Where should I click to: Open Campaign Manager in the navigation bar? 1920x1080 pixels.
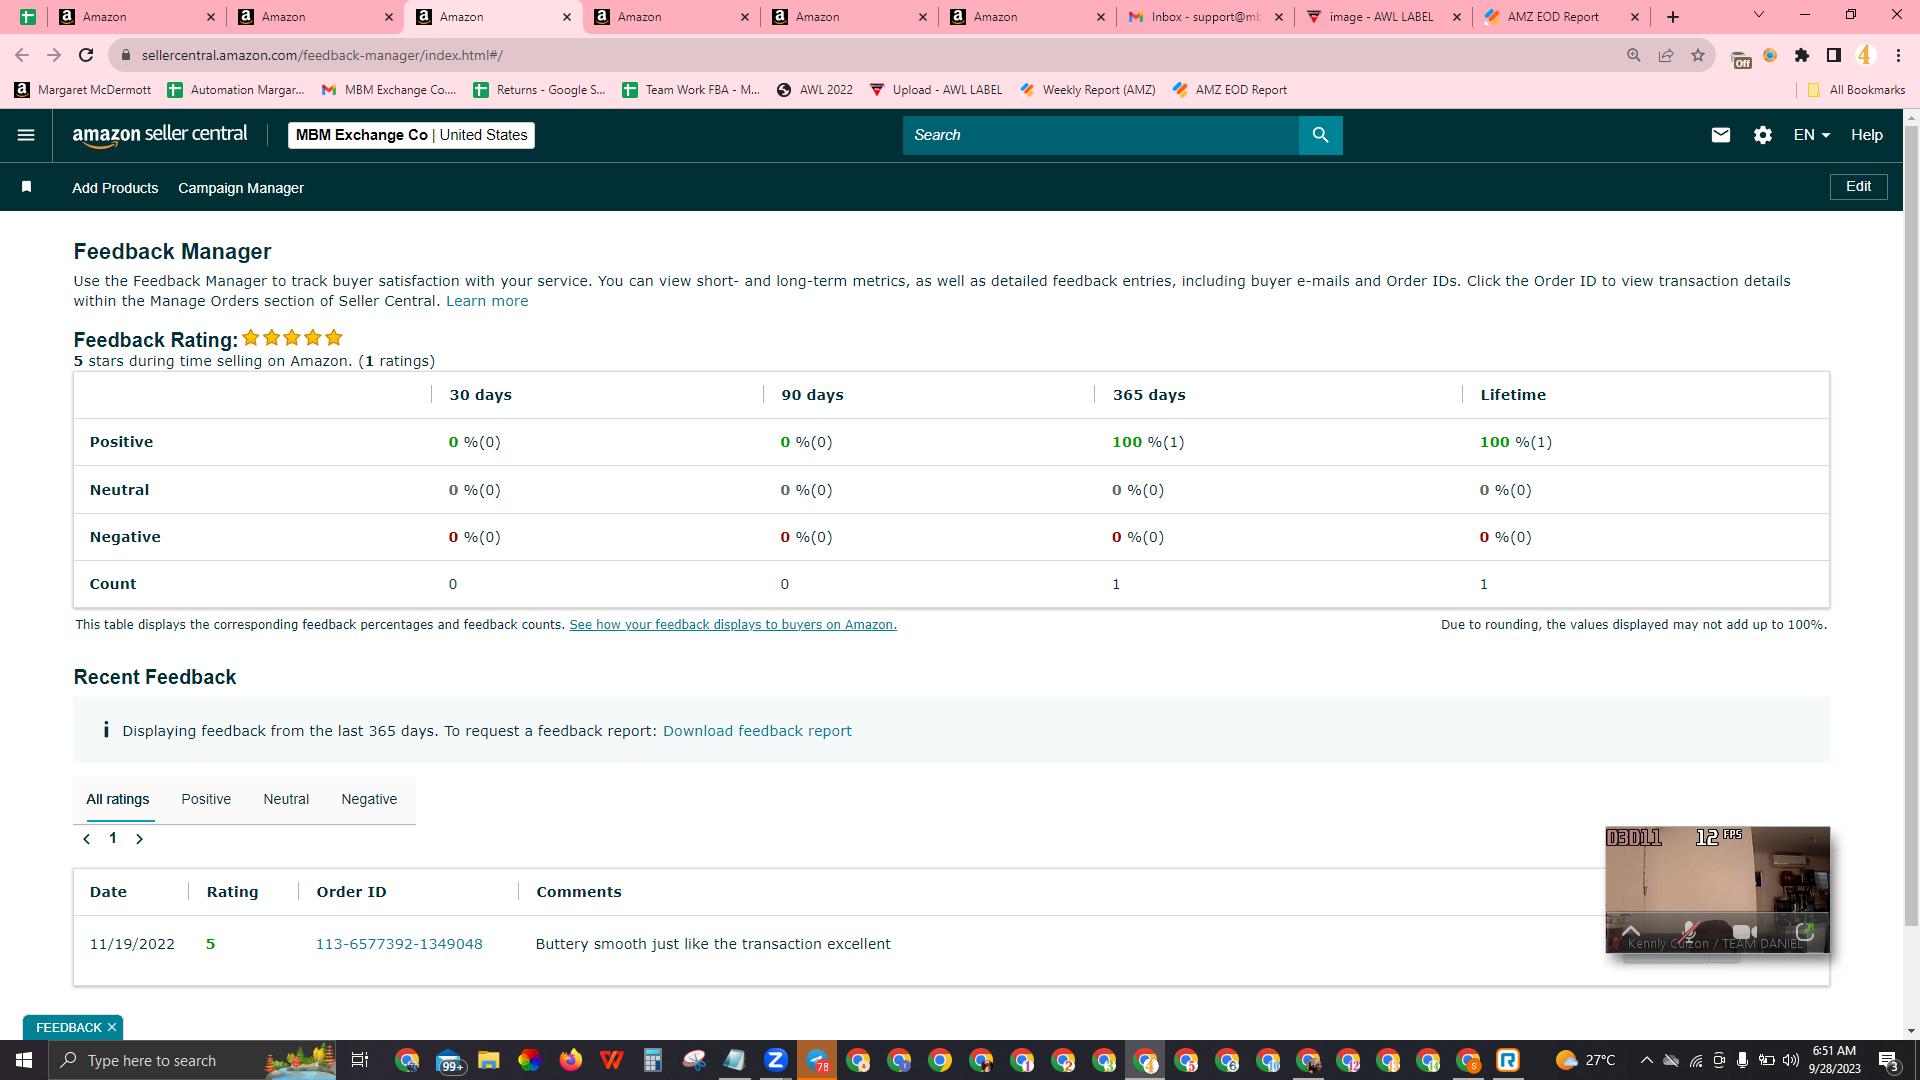coord(241,188)
